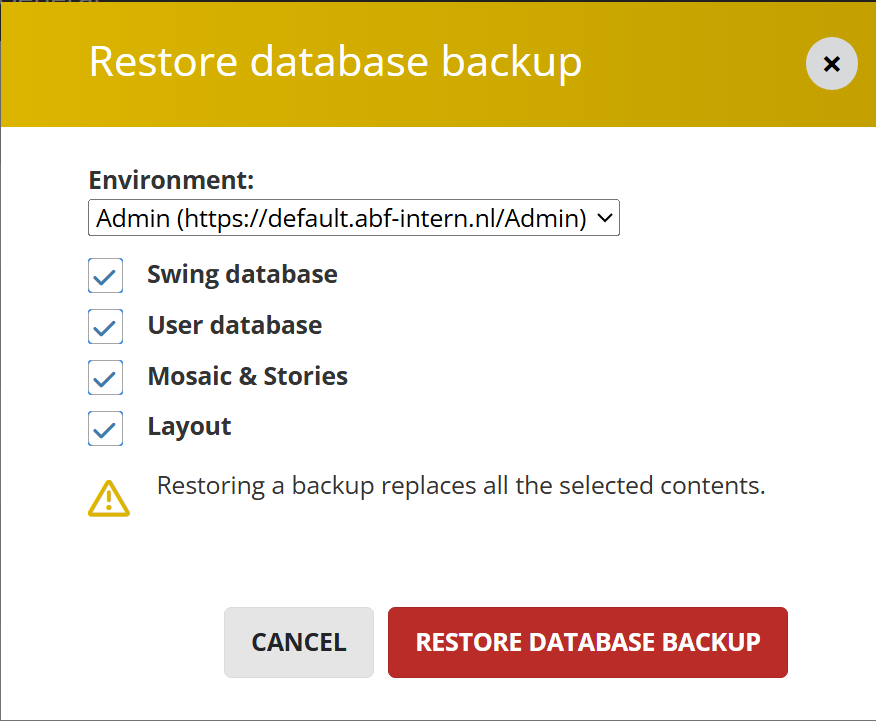The width and height of the screenshot is (876, 721).
Task: Click the red Restore Database Backup button
Action: point(587,642)
